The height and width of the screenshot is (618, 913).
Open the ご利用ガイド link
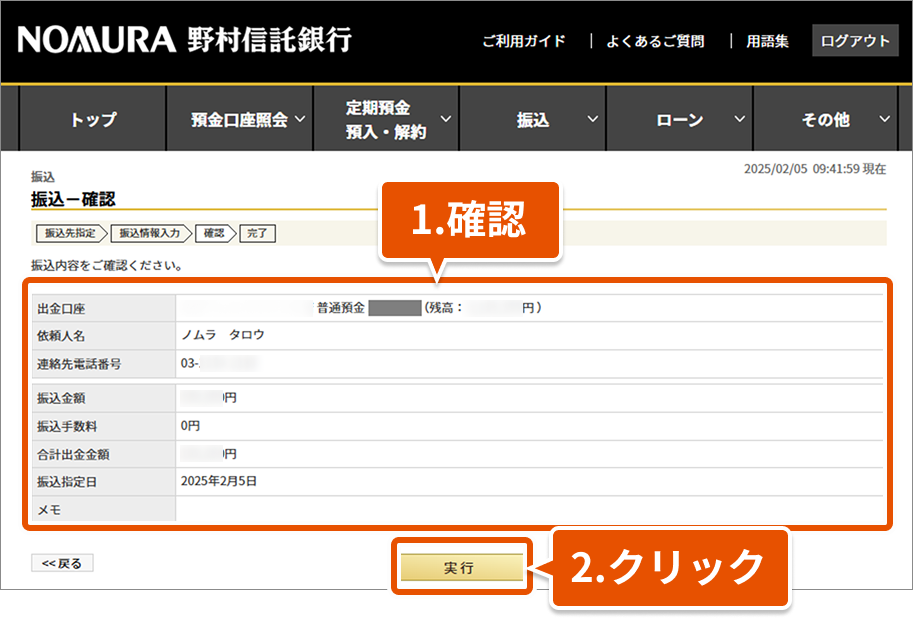[523, 41]
